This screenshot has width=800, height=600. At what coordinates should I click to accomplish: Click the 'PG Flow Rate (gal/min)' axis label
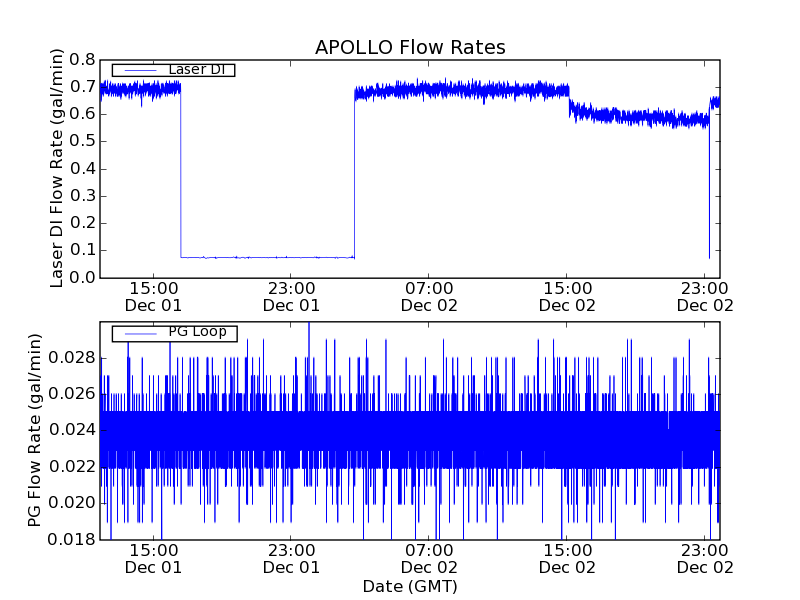coord(34,430)
